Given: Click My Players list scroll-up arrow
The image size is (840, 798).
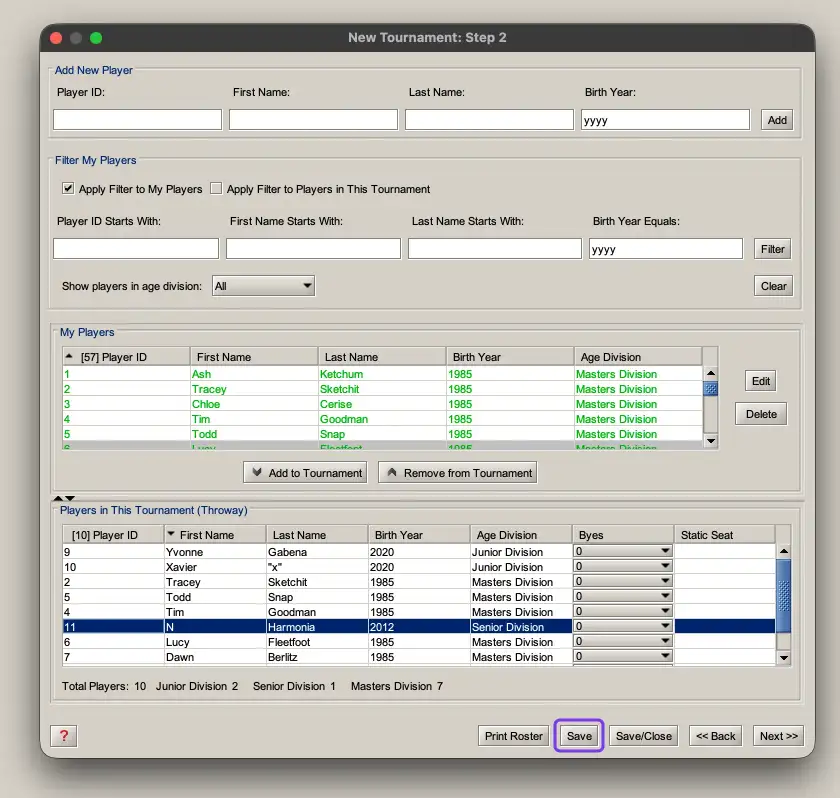Looking at the screenshot, I should tap(711, 373).
